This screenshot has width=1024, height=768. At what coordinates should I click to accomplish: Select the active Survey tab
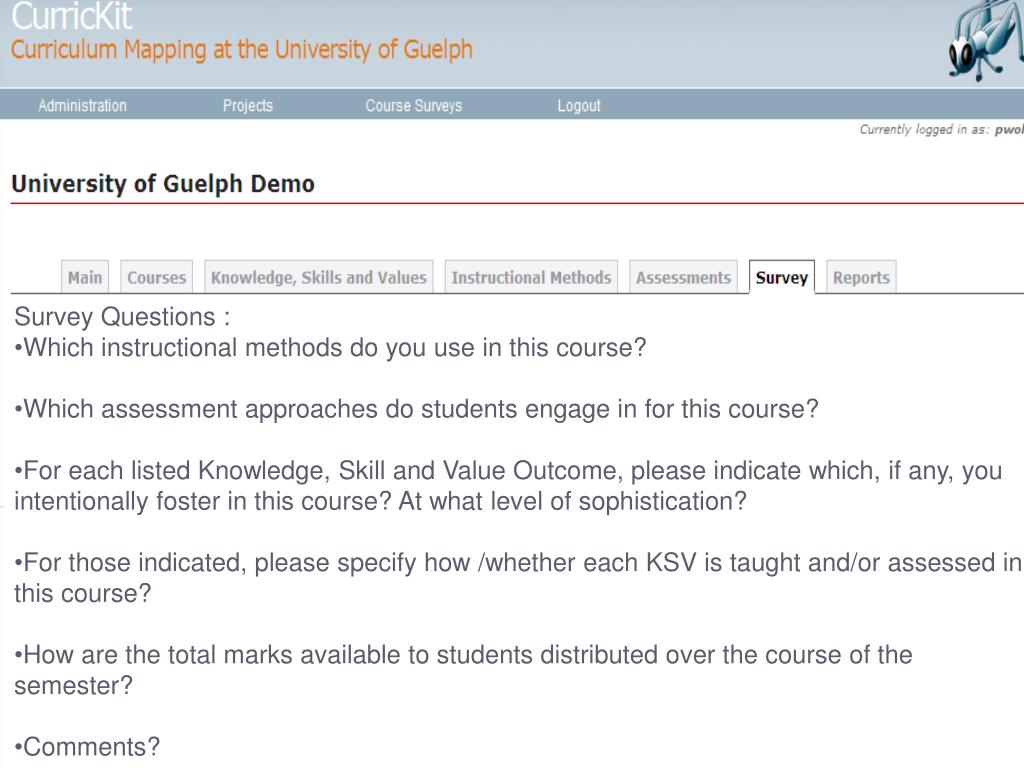[x=782, y=277]
